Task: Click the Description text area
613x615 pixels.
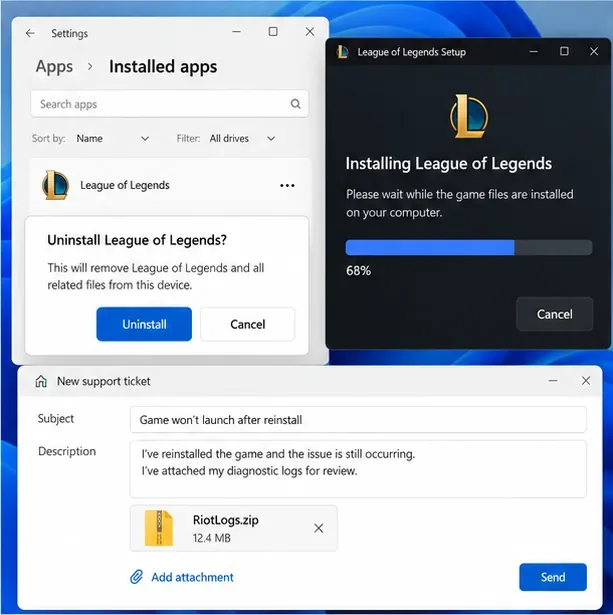Action: [358, 469]
